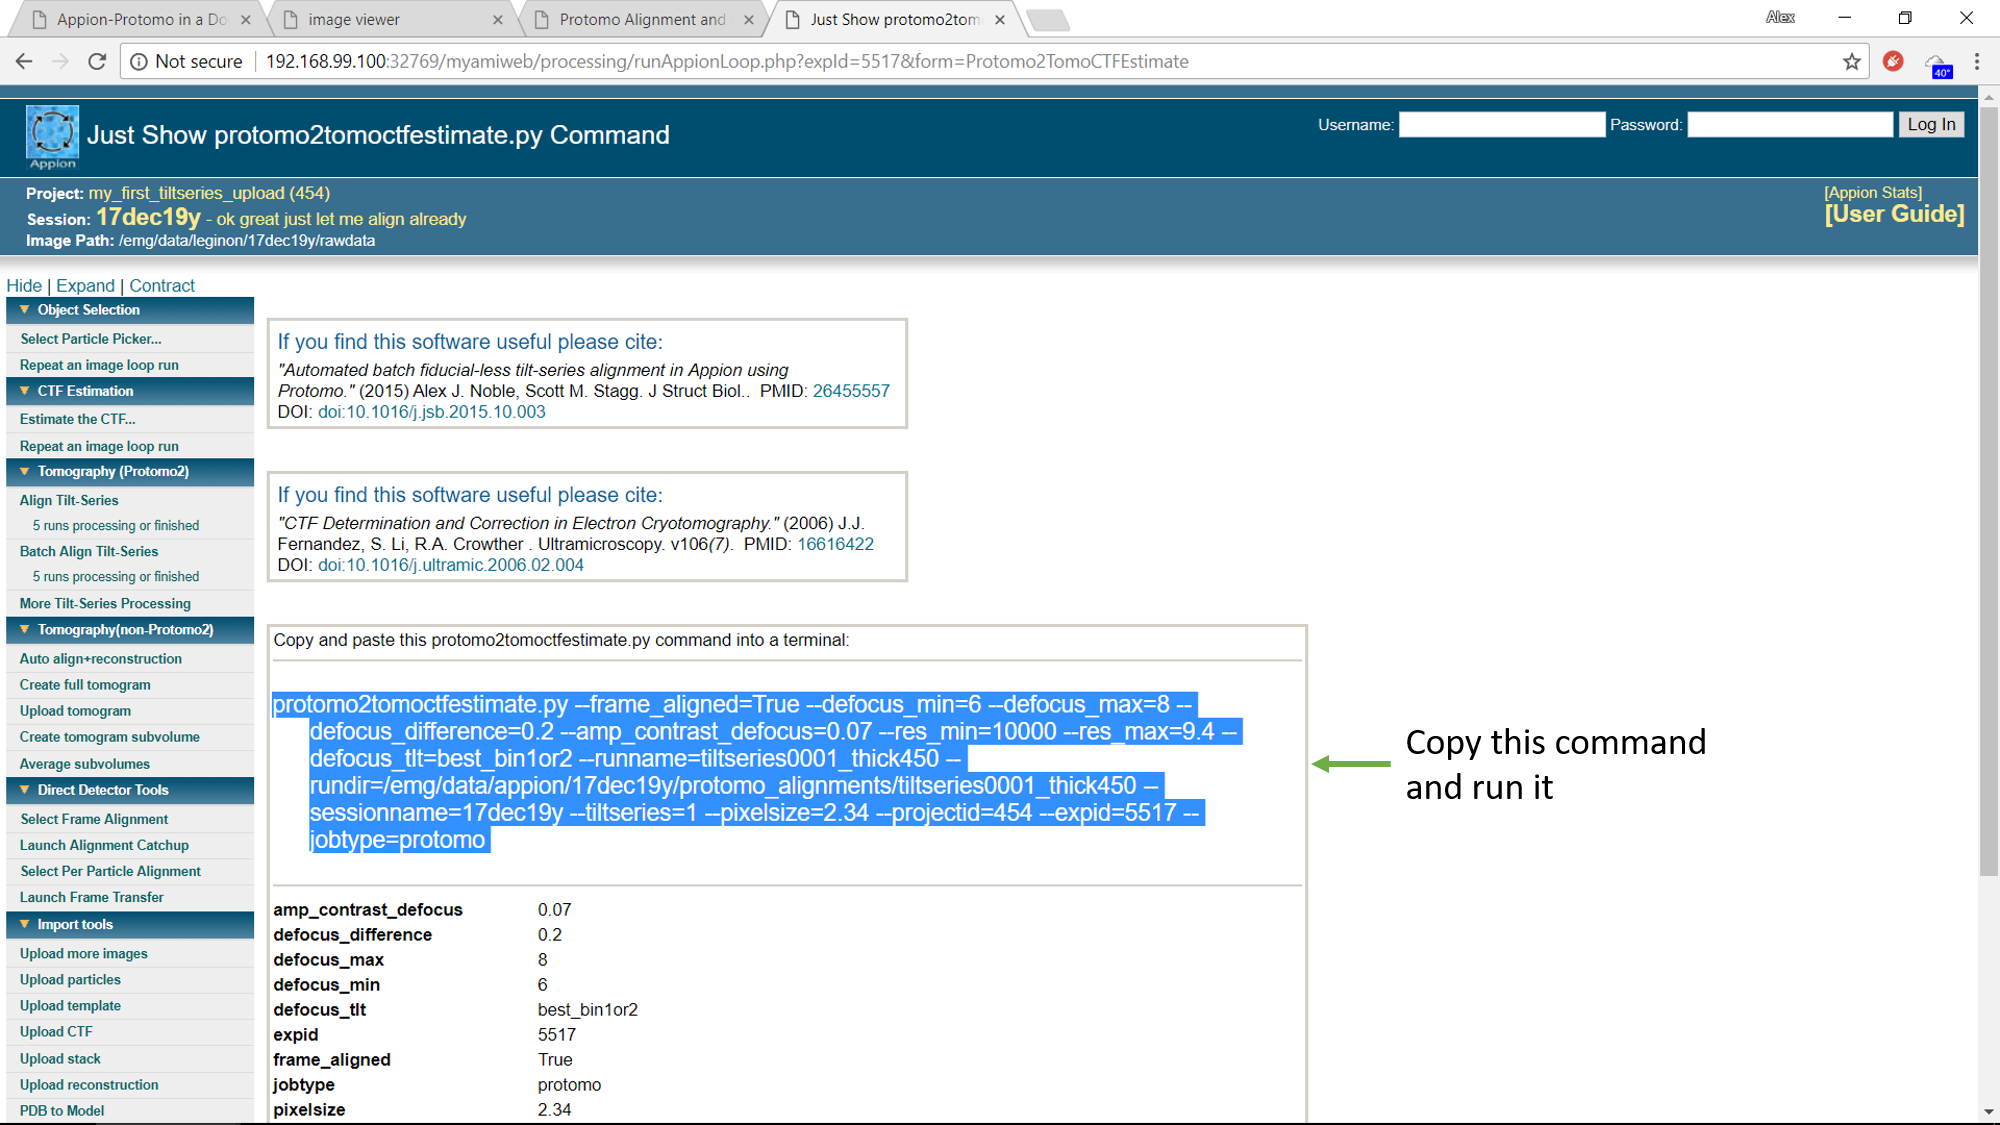This screenshot has width=2000, height=1125.
Task: Click the cloud extension icon with badge
Action: click(x=1937, y=64)
